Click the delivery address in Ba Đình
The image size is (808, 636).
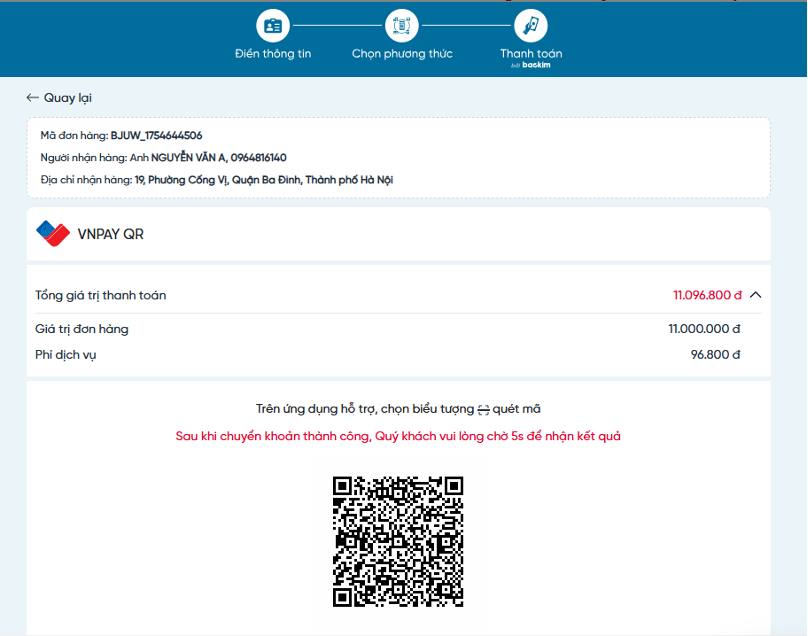264,180
